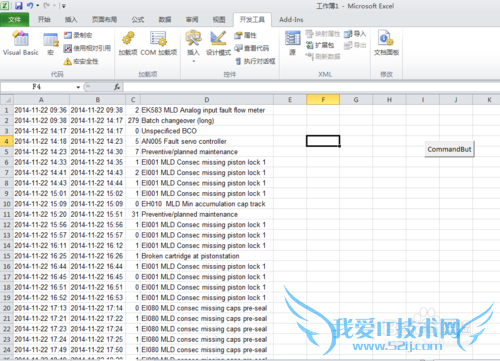Screen dimensions: 500x361
Task: Switch to the Formulas tab
Action: pos(138,20)
